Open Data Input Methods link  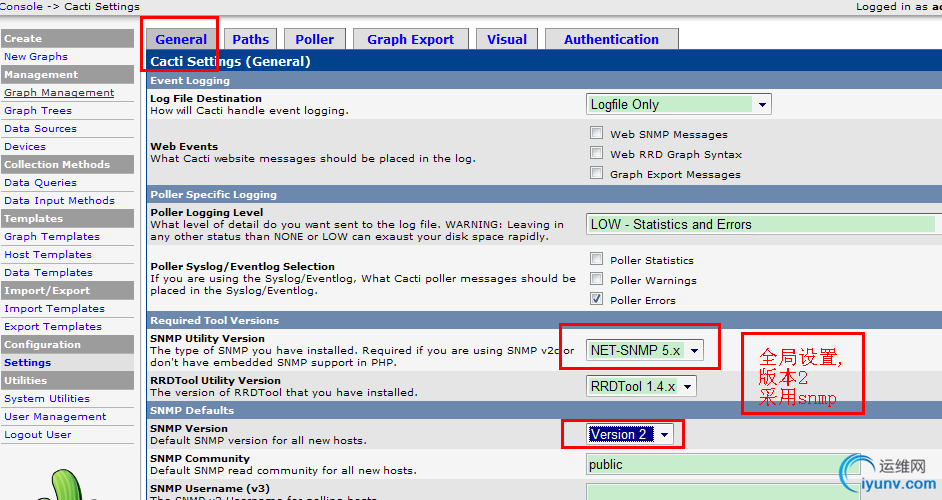point(59,201)
